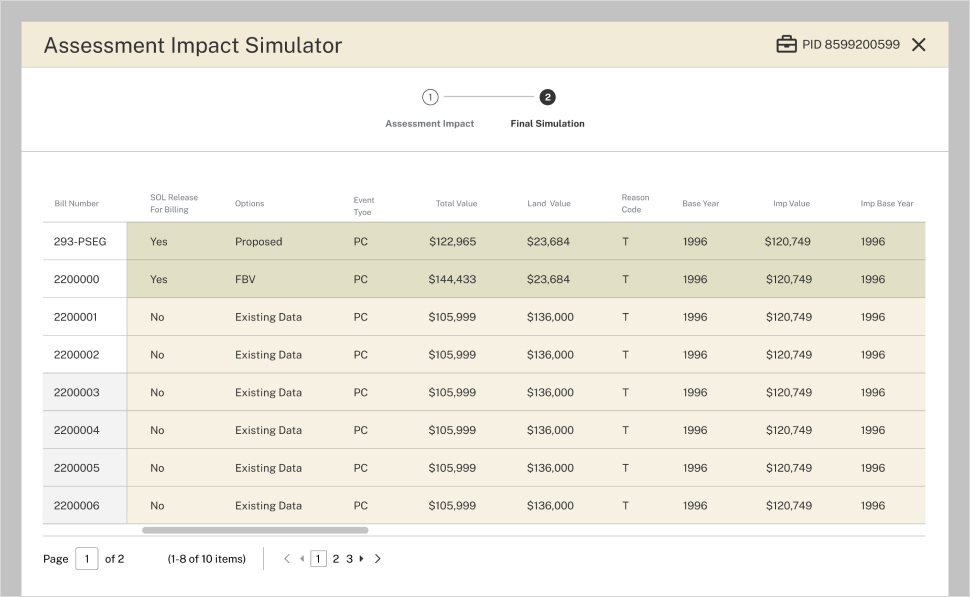Select current page 1 pagination button
The image size is (970, 597).
(x=318, y=559)
